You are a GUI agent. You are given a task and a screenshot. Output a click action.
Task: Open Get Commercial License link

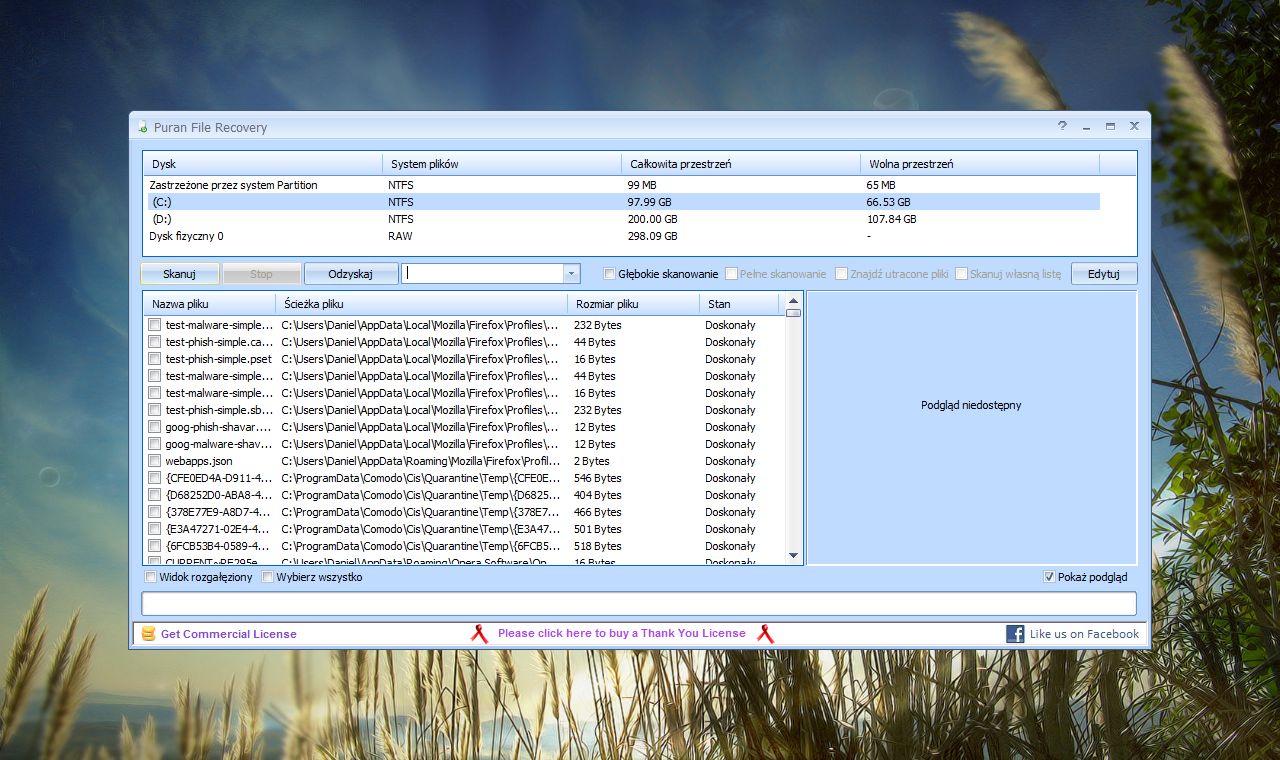[229, 634]
